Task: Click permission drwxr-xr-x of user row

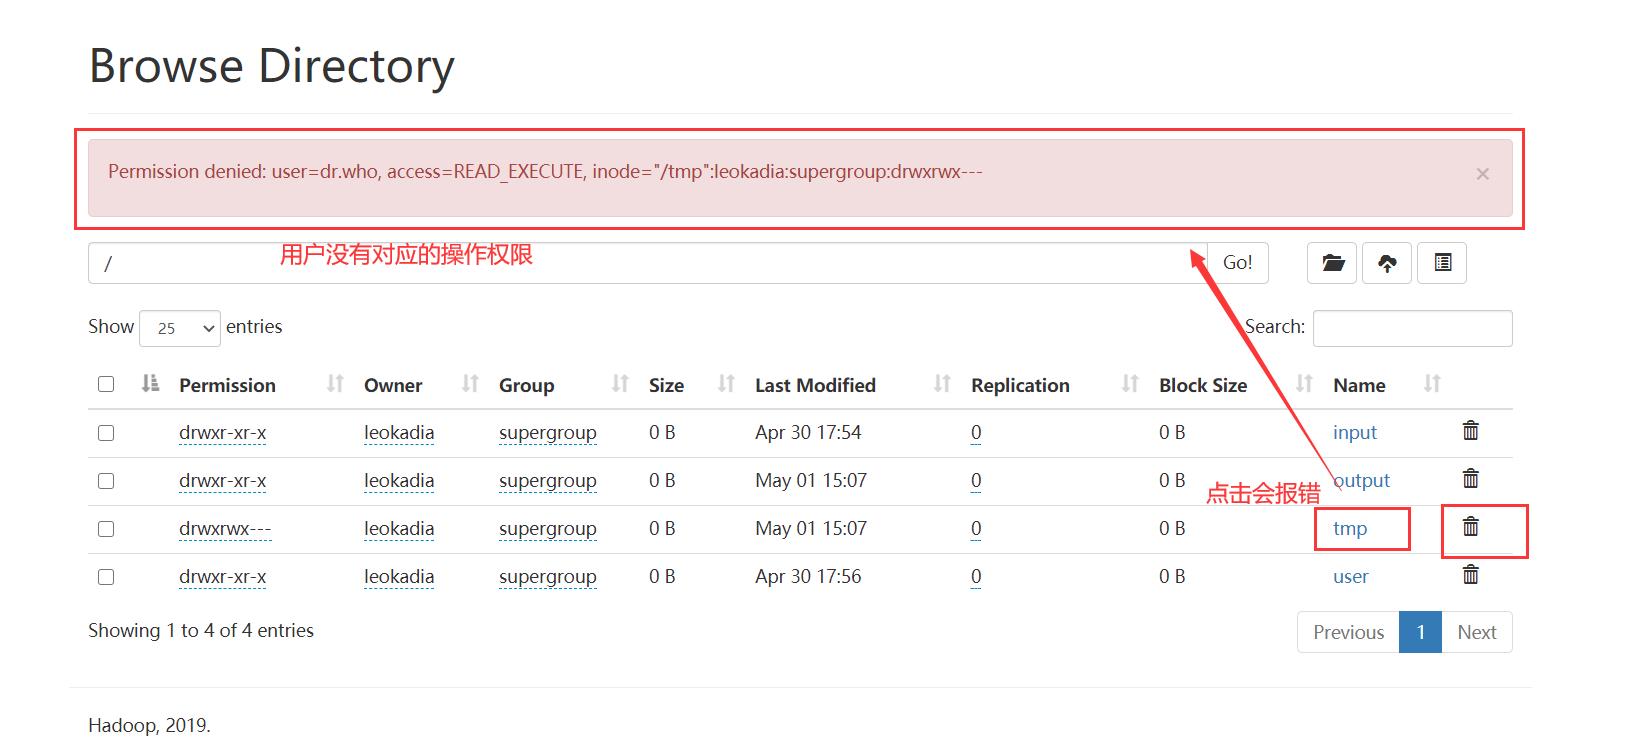Action: click(222, 577)
